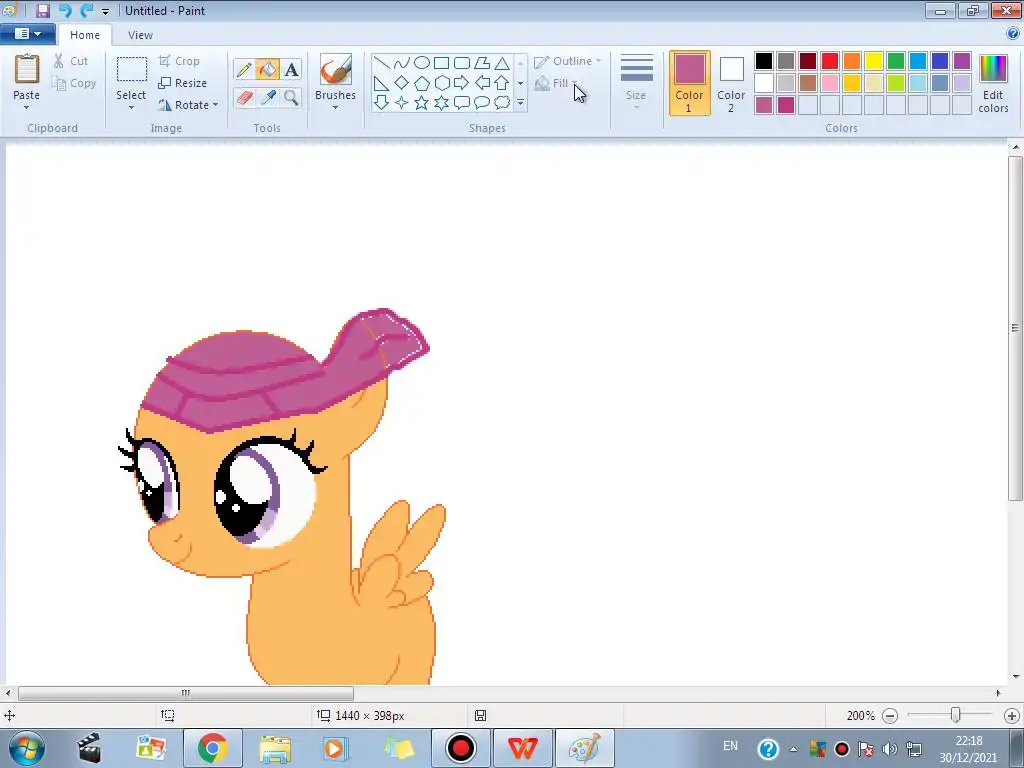Image resolution: width=1024 pixels, height=768 pixels.
Task: Open the Paste dropdown arrow
Action: tap(26, 106)
